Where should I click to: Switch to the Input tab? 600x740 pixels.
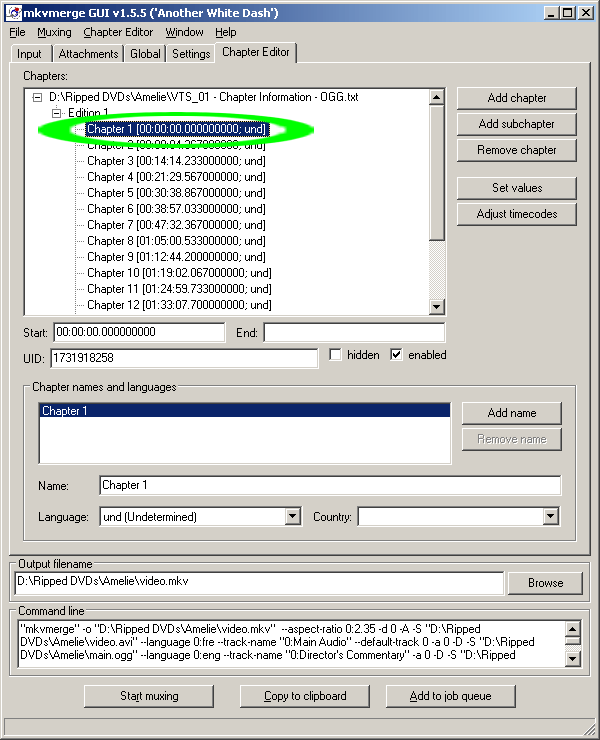click(29, 54)
